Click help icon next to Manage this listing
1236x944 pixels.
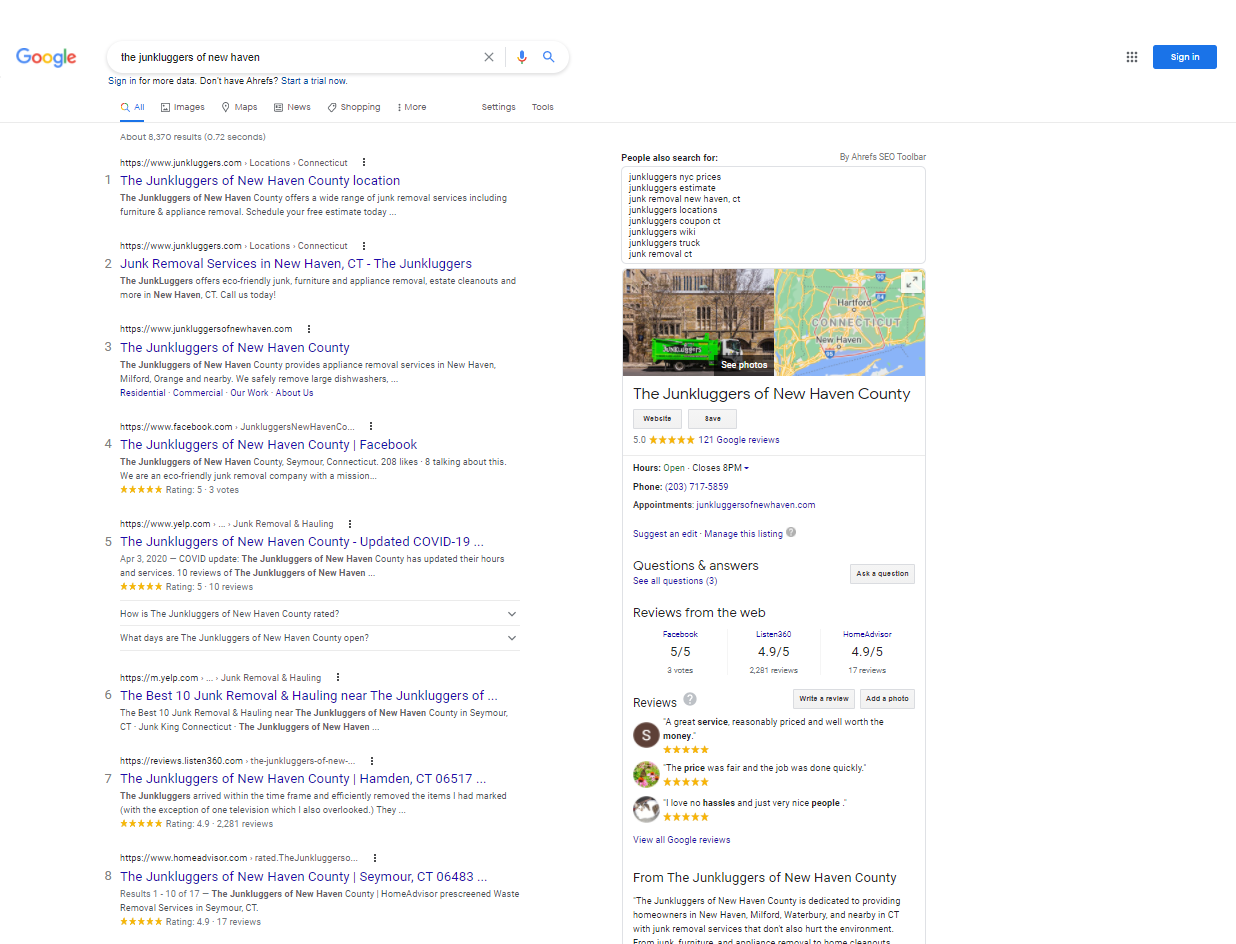[791, 533]
